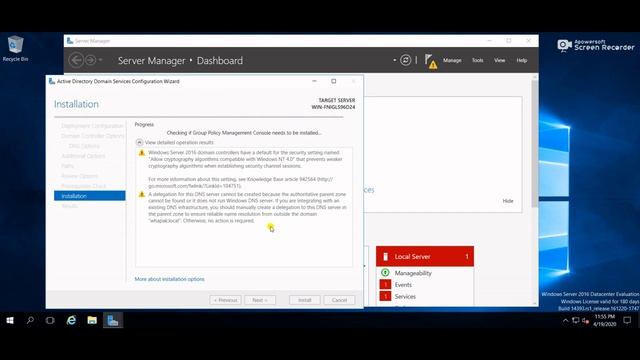Click the red Events alert badge

coord(385,284)
